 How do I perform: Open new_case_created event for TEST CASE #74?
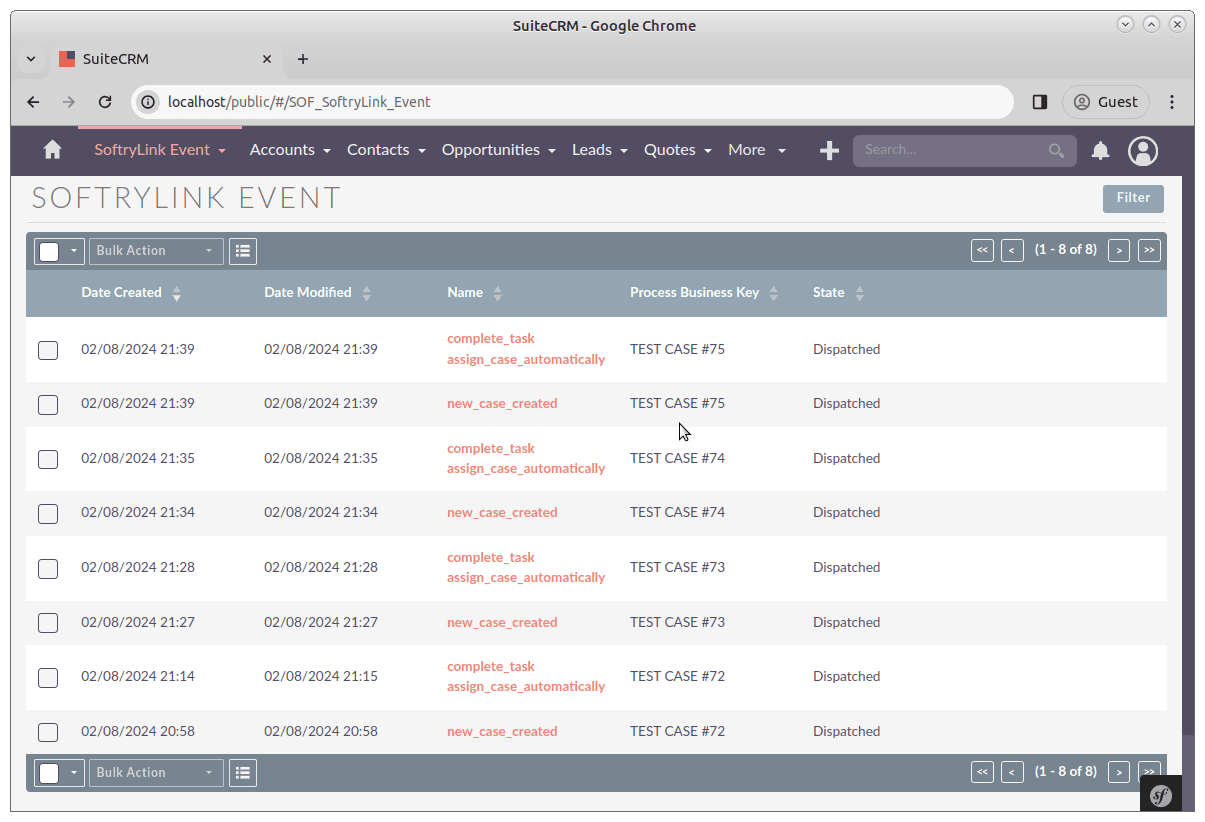502,513
